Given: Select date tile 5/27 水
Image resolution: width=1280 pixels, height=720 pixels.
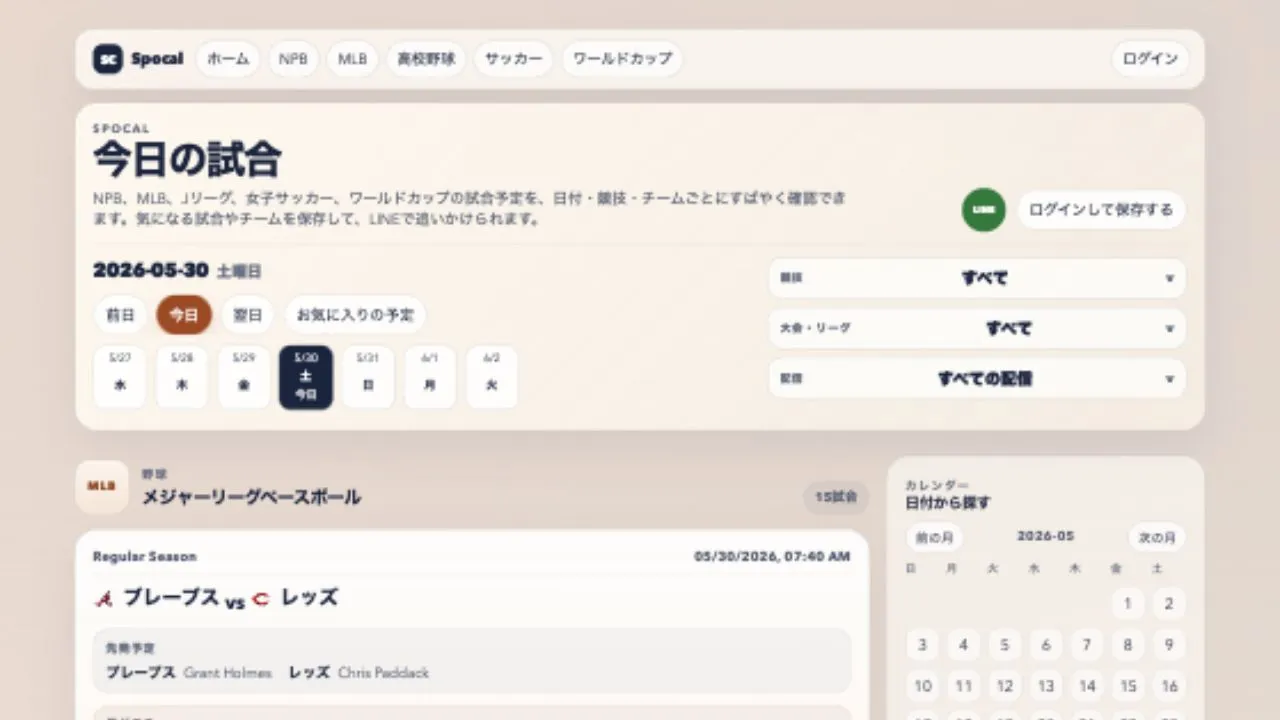Looking at the screenshot, I should pyautogui.click(x=120, y=377).
